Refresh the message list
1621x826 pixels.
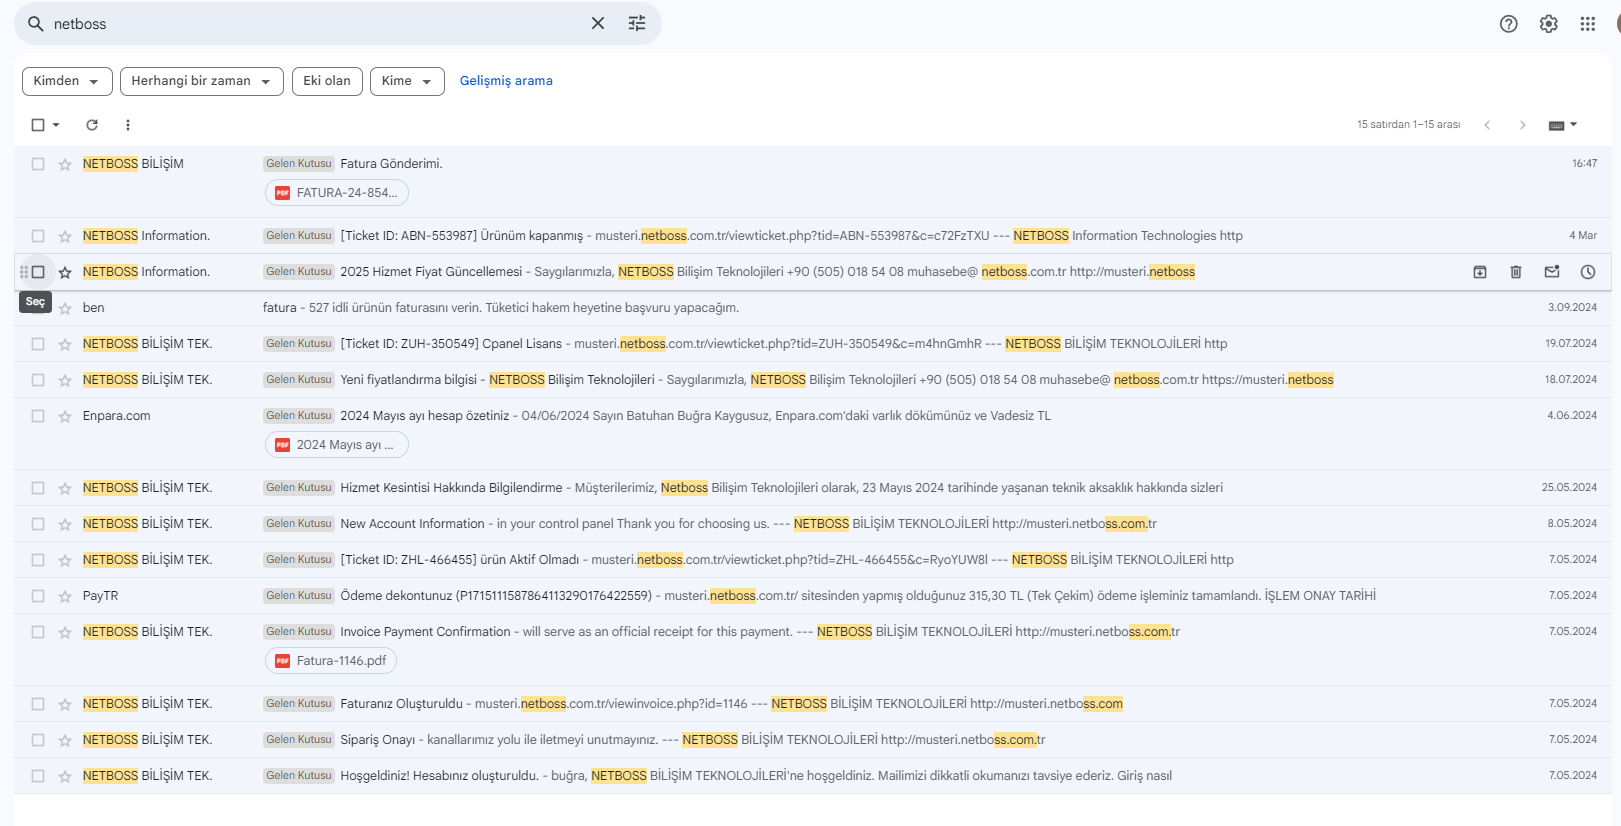(x=92, y=125)
